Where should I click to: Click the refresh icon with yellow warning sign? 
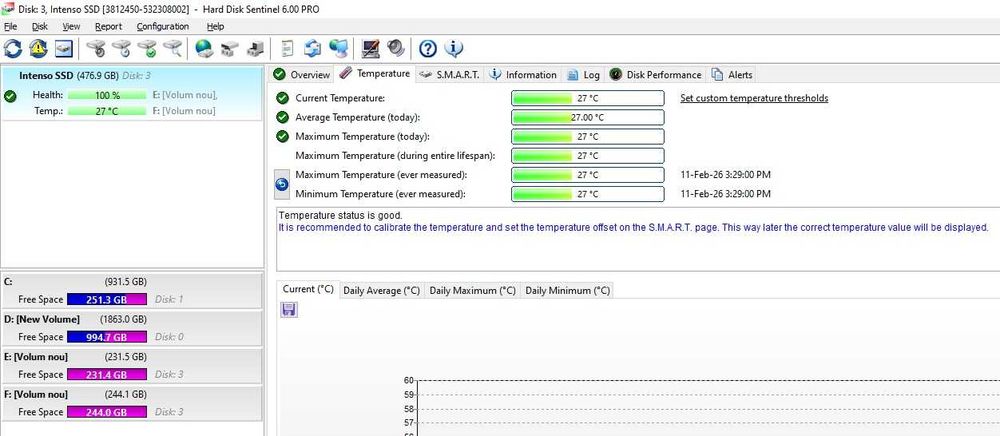tap(38, 48)
